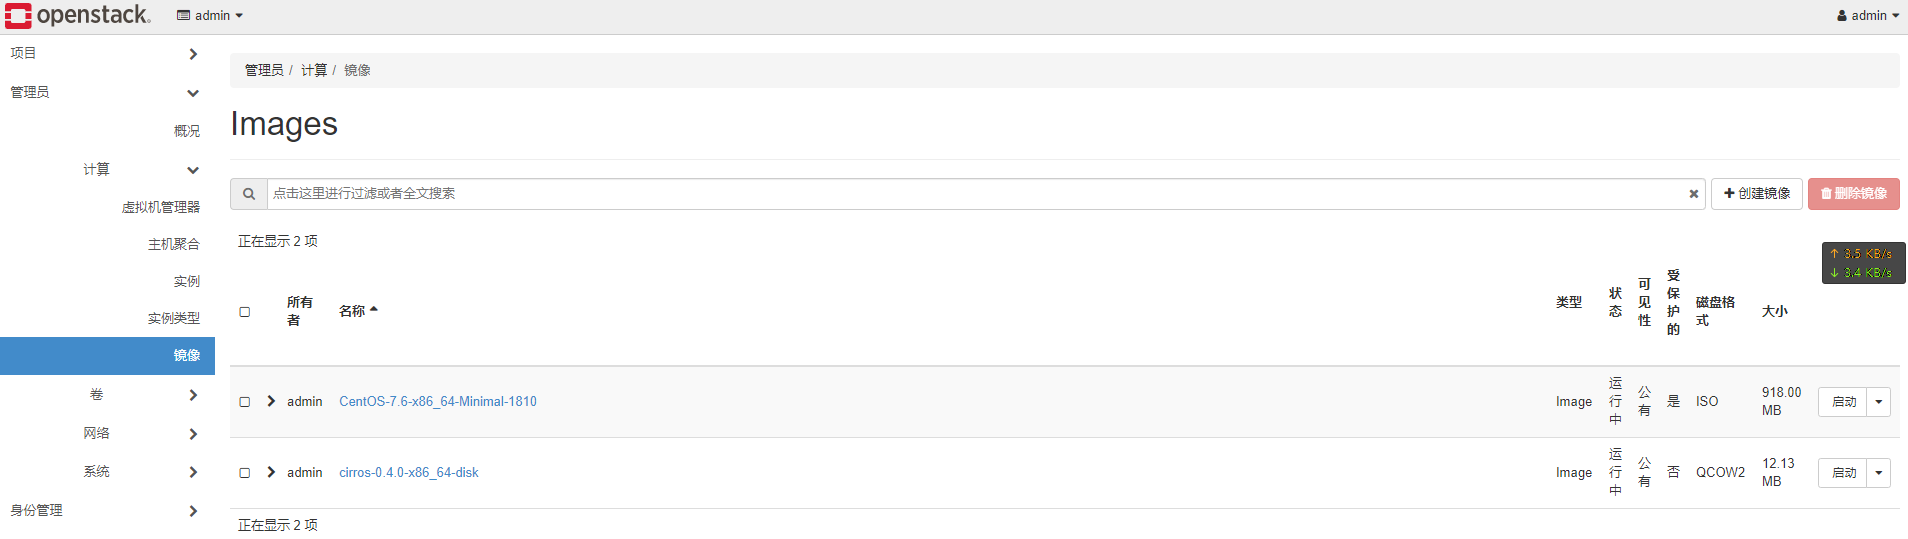The height and width of the screenshot is (539, 1908).
Task: Expand the cirros image row details
Action: 271,472
